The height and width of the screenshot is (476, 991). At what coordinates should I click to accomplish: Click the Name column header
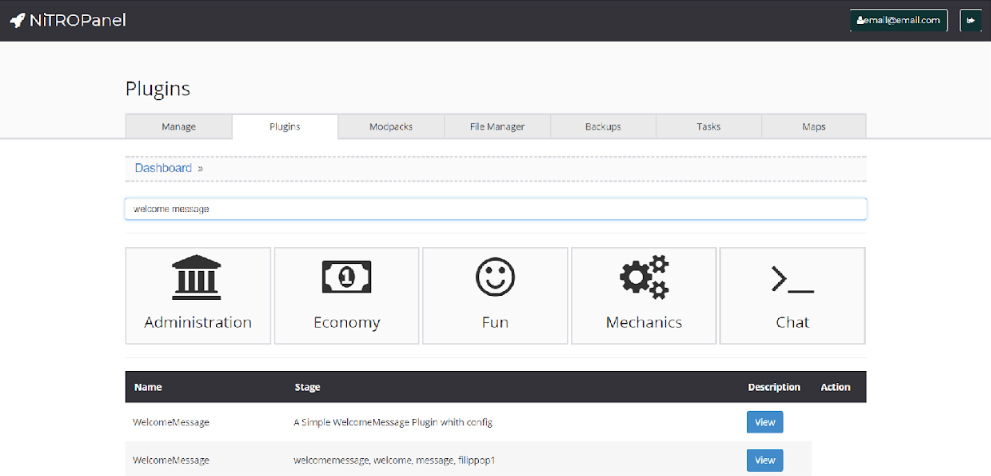point(148,387)
